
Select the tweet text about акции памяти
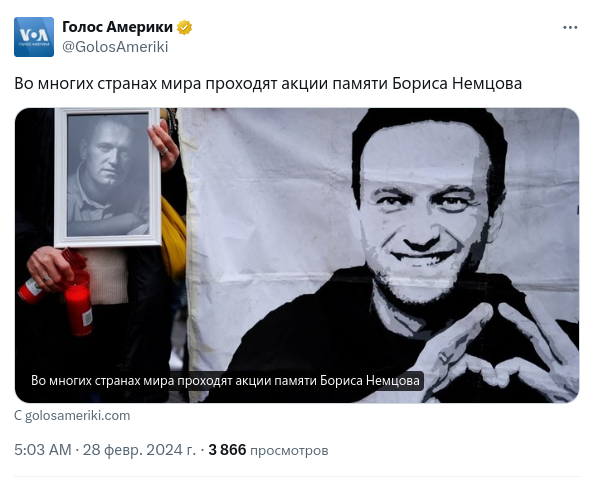[268, 84]
